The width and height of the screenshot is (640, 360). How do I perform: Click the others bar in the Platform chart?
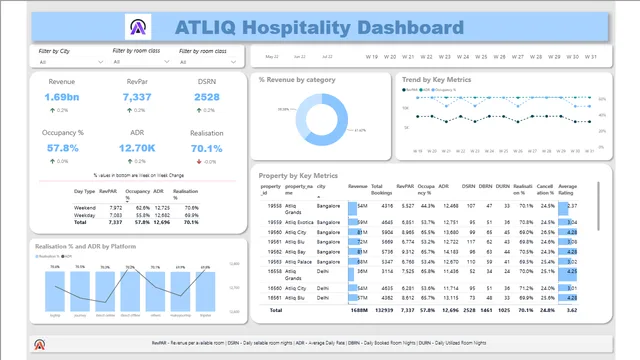pos(155,291)
